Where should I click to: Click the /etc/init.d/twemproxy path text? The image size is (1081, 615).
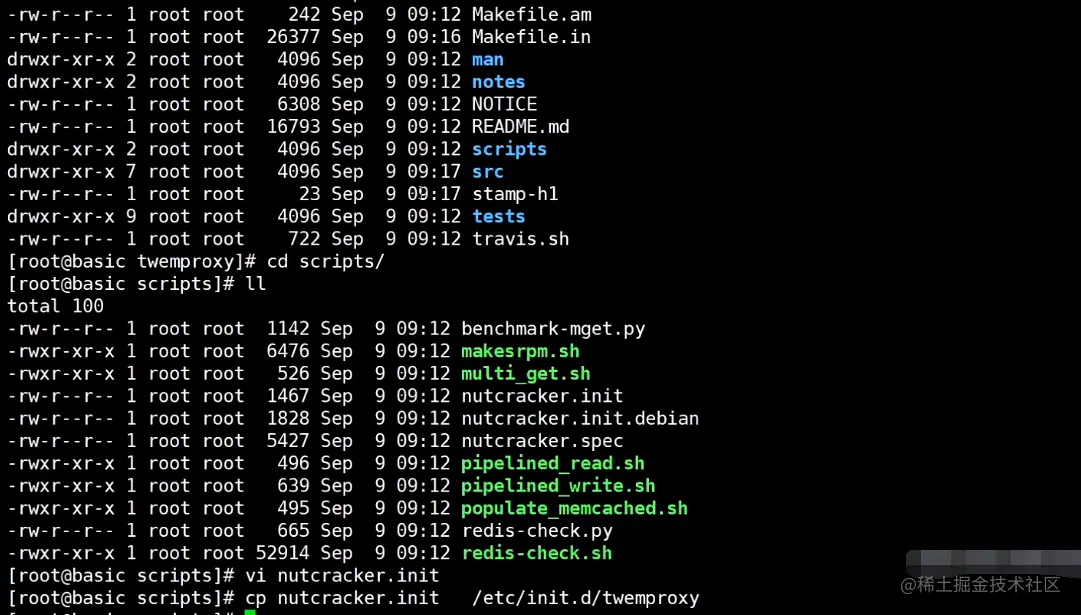(x=585, y=598)
